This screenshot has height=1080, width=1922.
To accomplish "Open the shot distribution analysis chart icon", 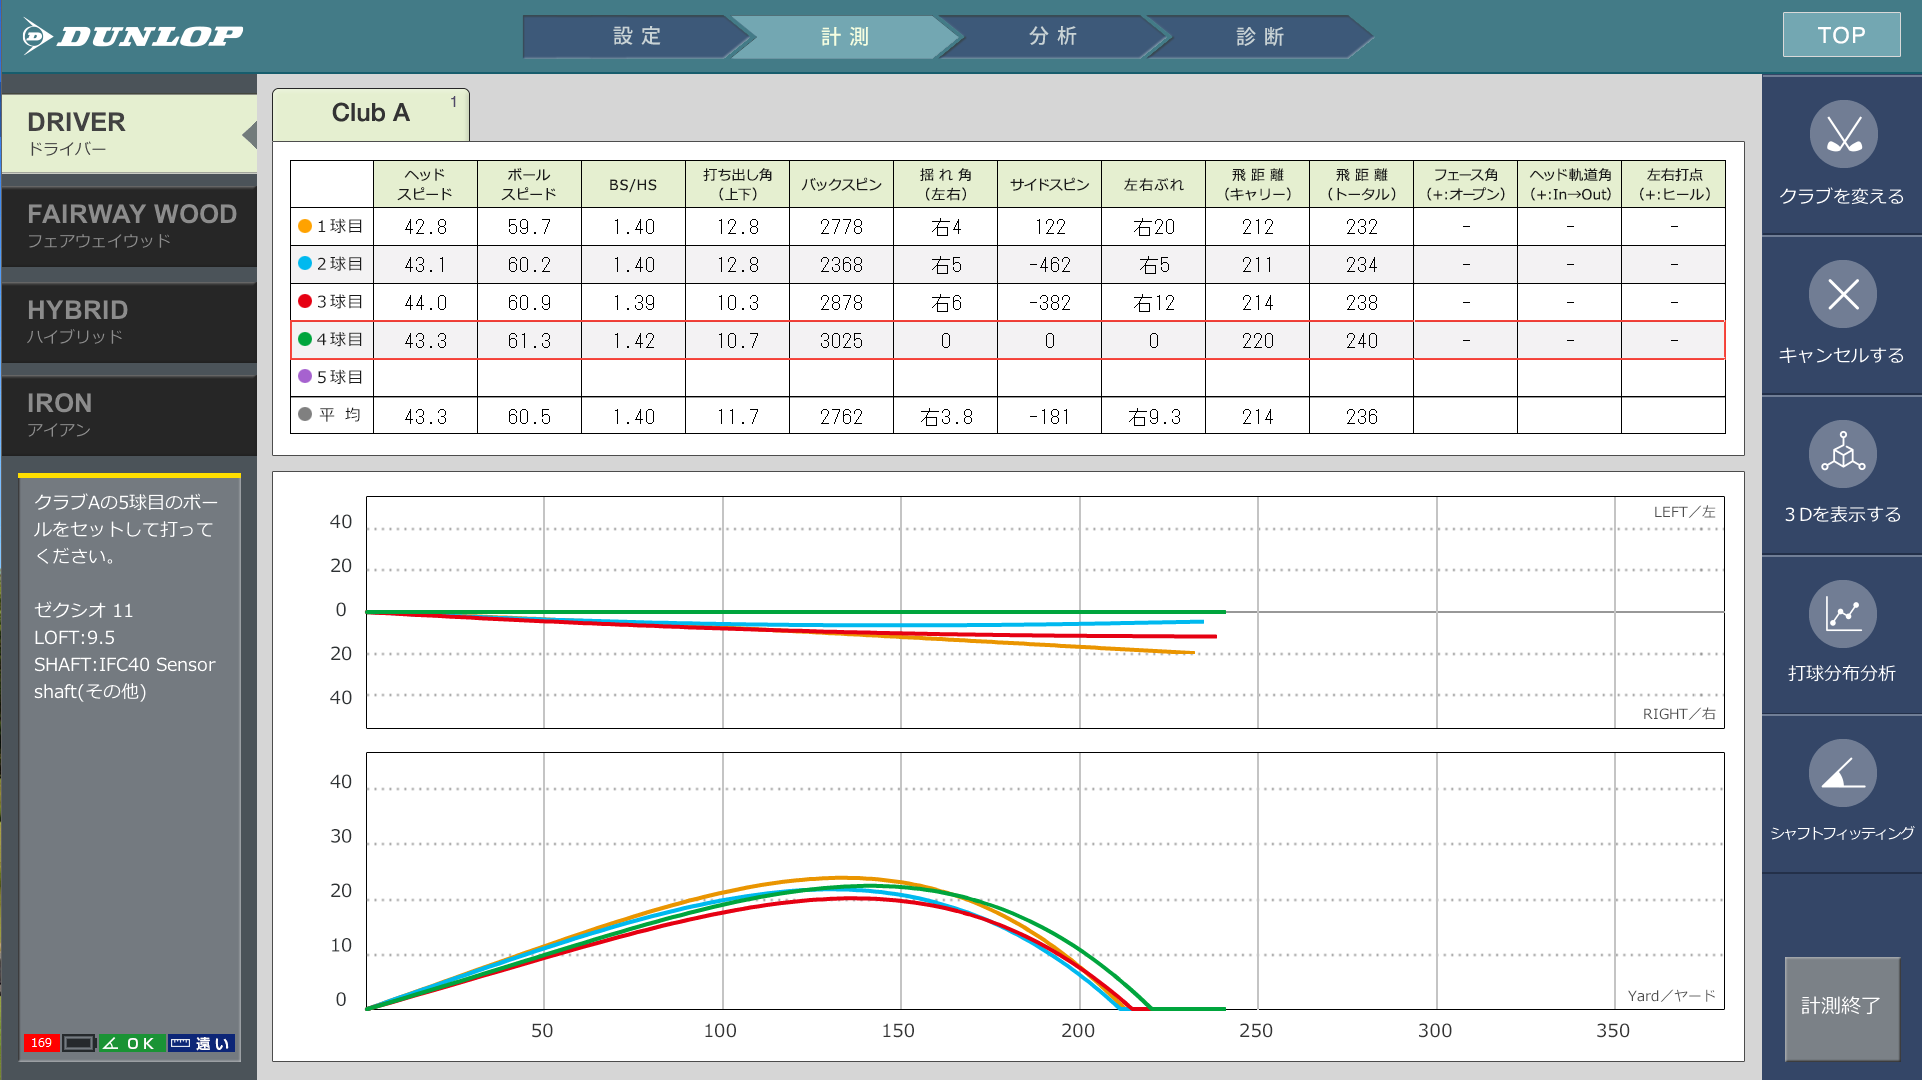I will tap(1842, 614).
